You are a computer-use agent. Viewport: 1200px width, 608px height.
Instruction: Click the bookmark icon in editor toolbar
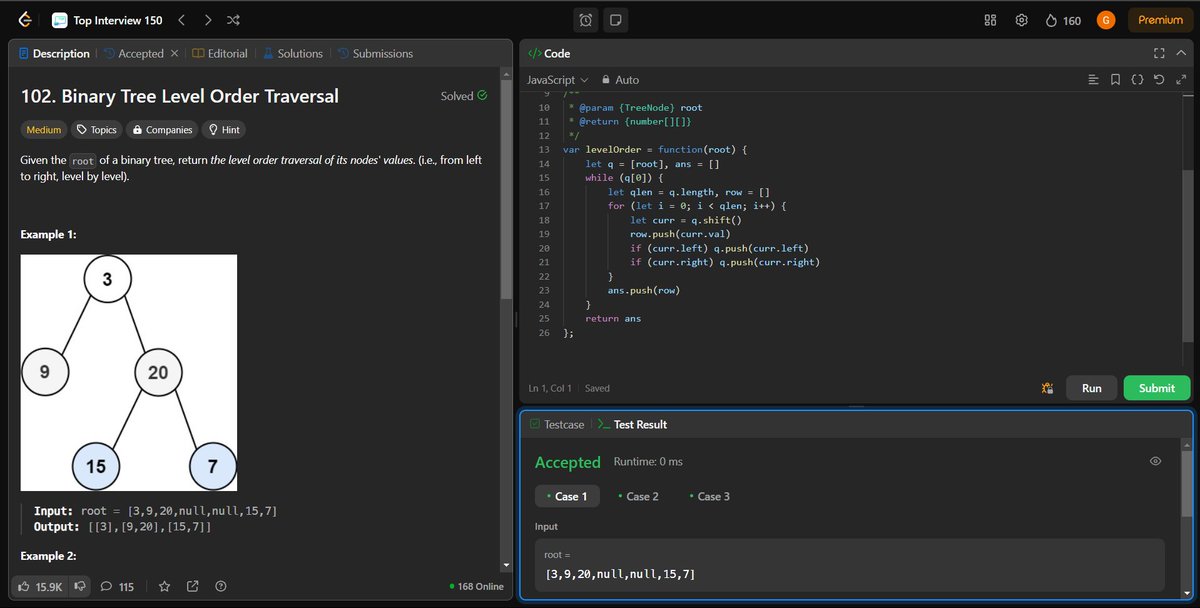1115,80
